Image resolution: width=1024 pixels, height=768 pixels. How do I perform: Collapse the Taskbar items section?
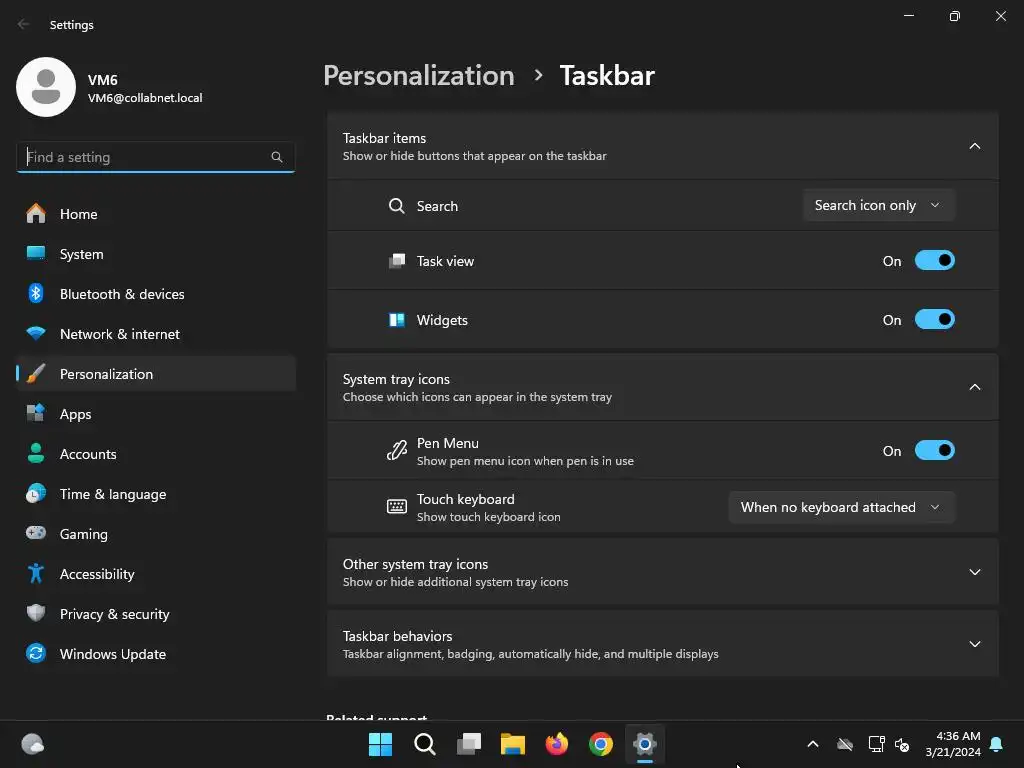[975, 146]
